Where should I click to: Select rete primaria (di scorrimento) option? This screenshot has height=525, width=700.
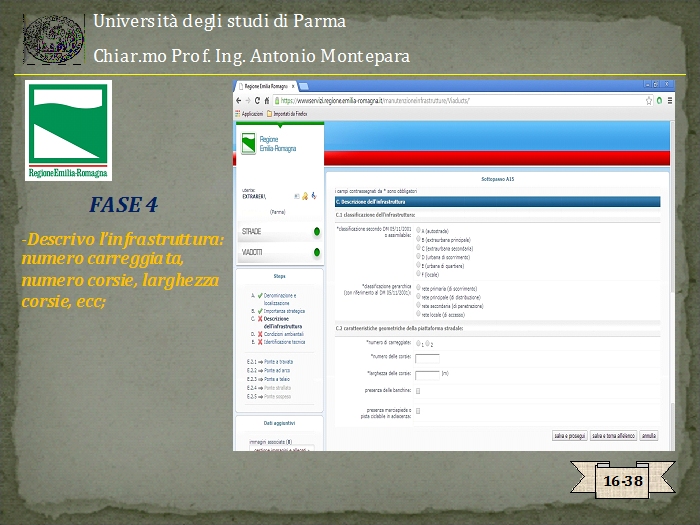418,288
